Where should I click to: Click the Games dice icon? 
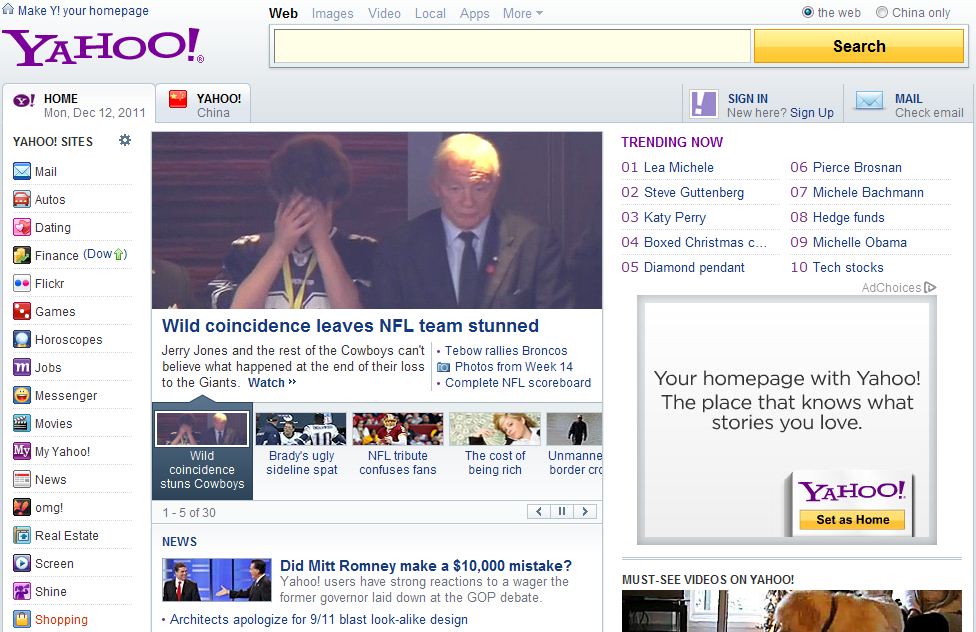tap(22, 311)
